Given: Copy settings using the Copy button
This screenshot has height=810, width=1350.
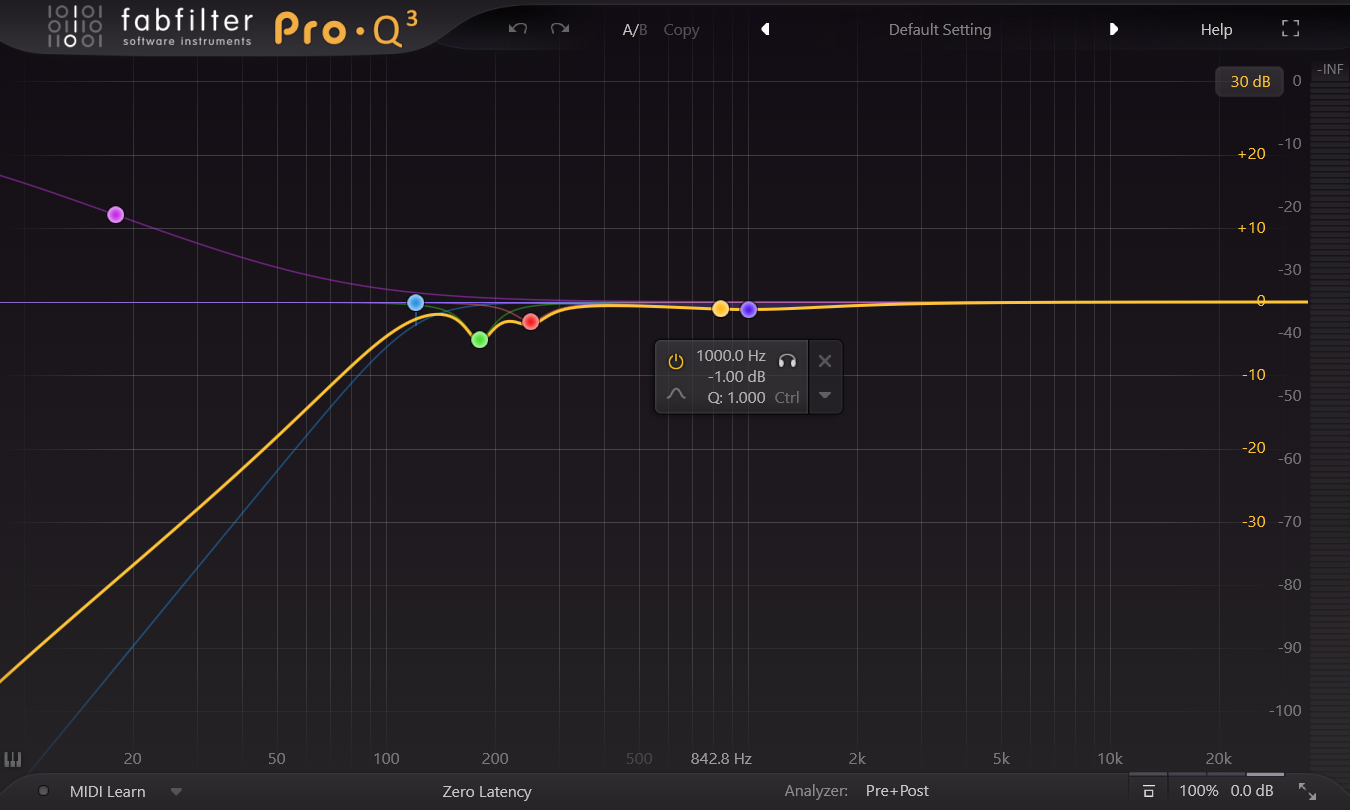Looking at the screenshot, I should pyautogui.click(x=681, y=30).
